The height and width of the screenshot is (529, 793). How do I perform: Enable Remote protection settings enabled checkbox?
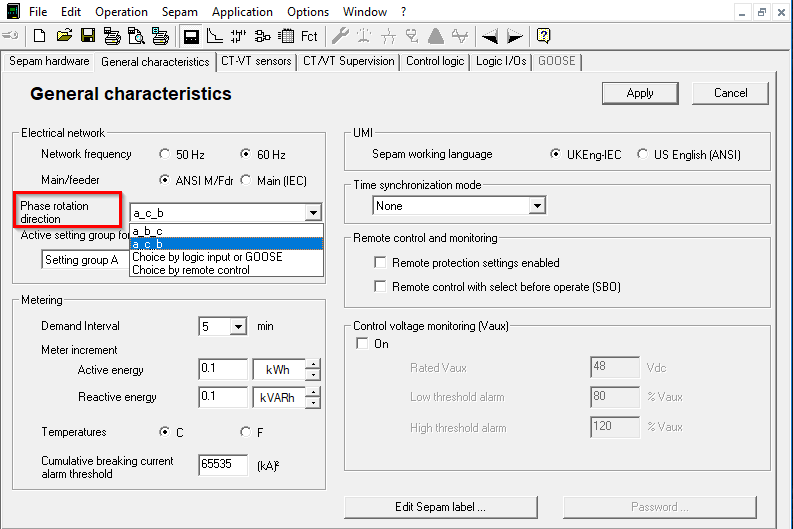point(380,262)
